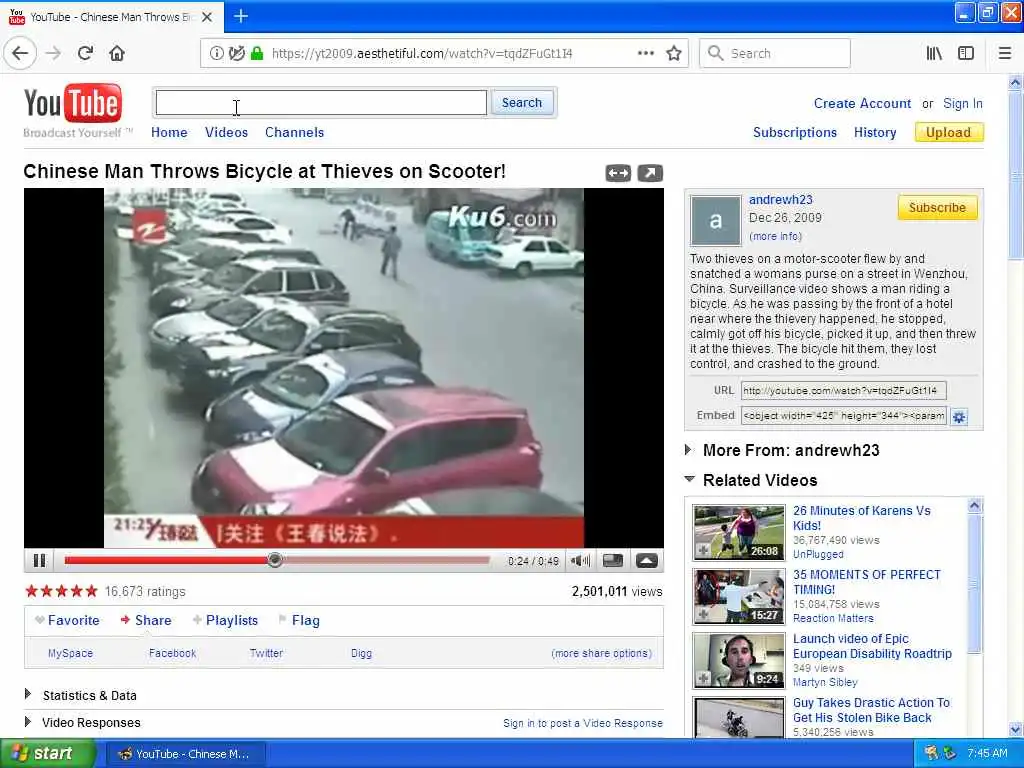Open 35 MOMENTS OF PERFECT TIMING thumbnail

coord(739,596)
